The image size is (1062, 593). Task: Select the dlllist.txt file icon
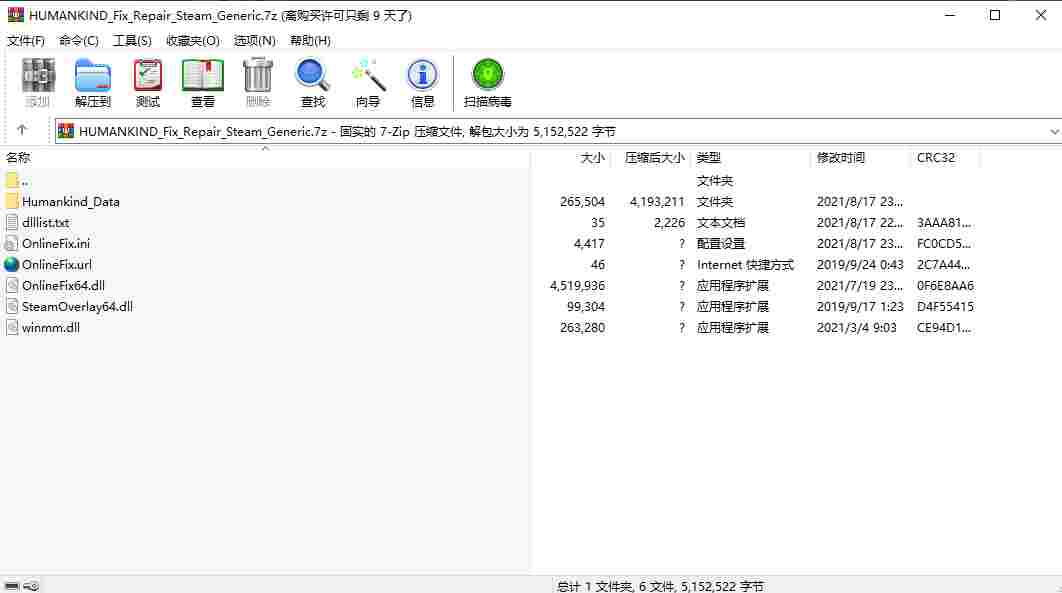[12, 222]
